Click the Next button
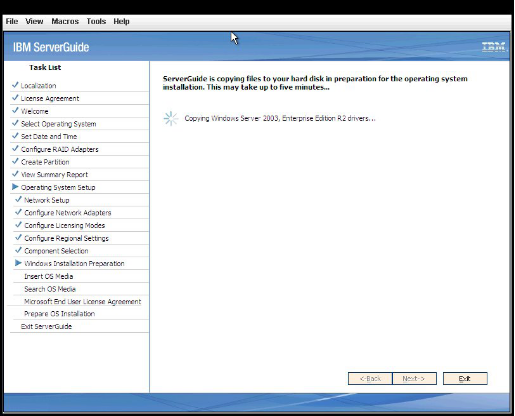The width and height of the screenshot is (515, 416). tap(414, 378)
